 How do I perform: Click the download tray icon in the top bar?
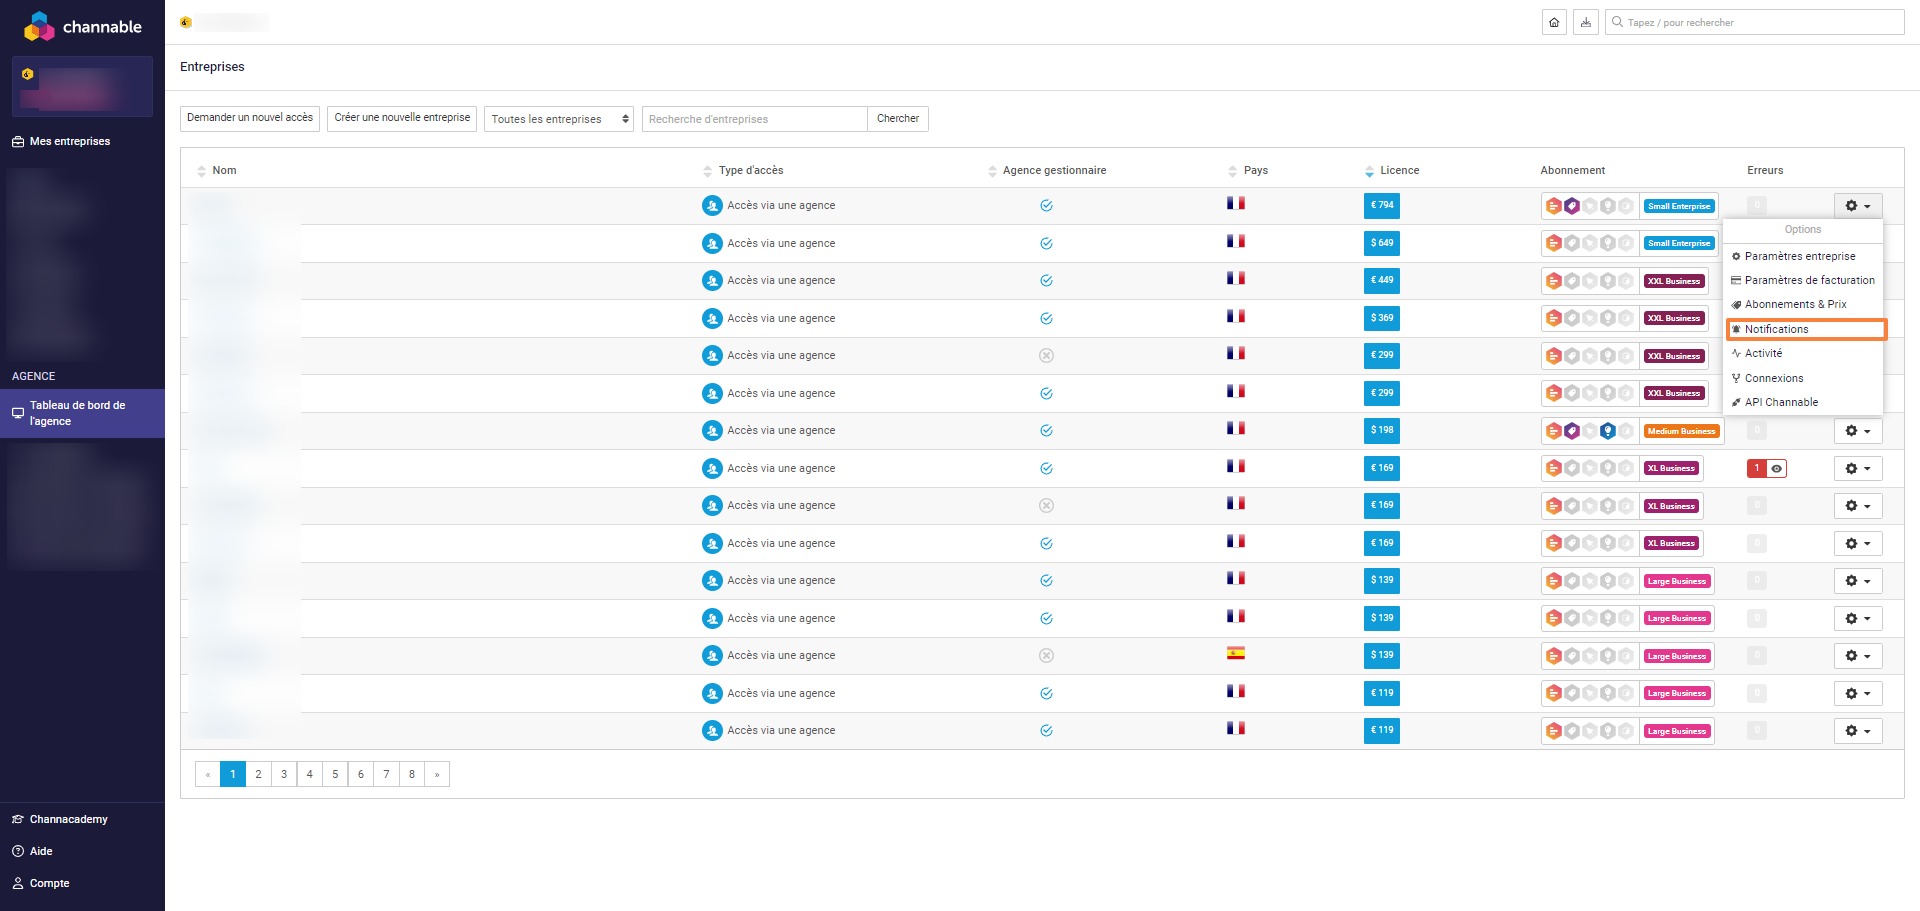[x=1585, y=22]
